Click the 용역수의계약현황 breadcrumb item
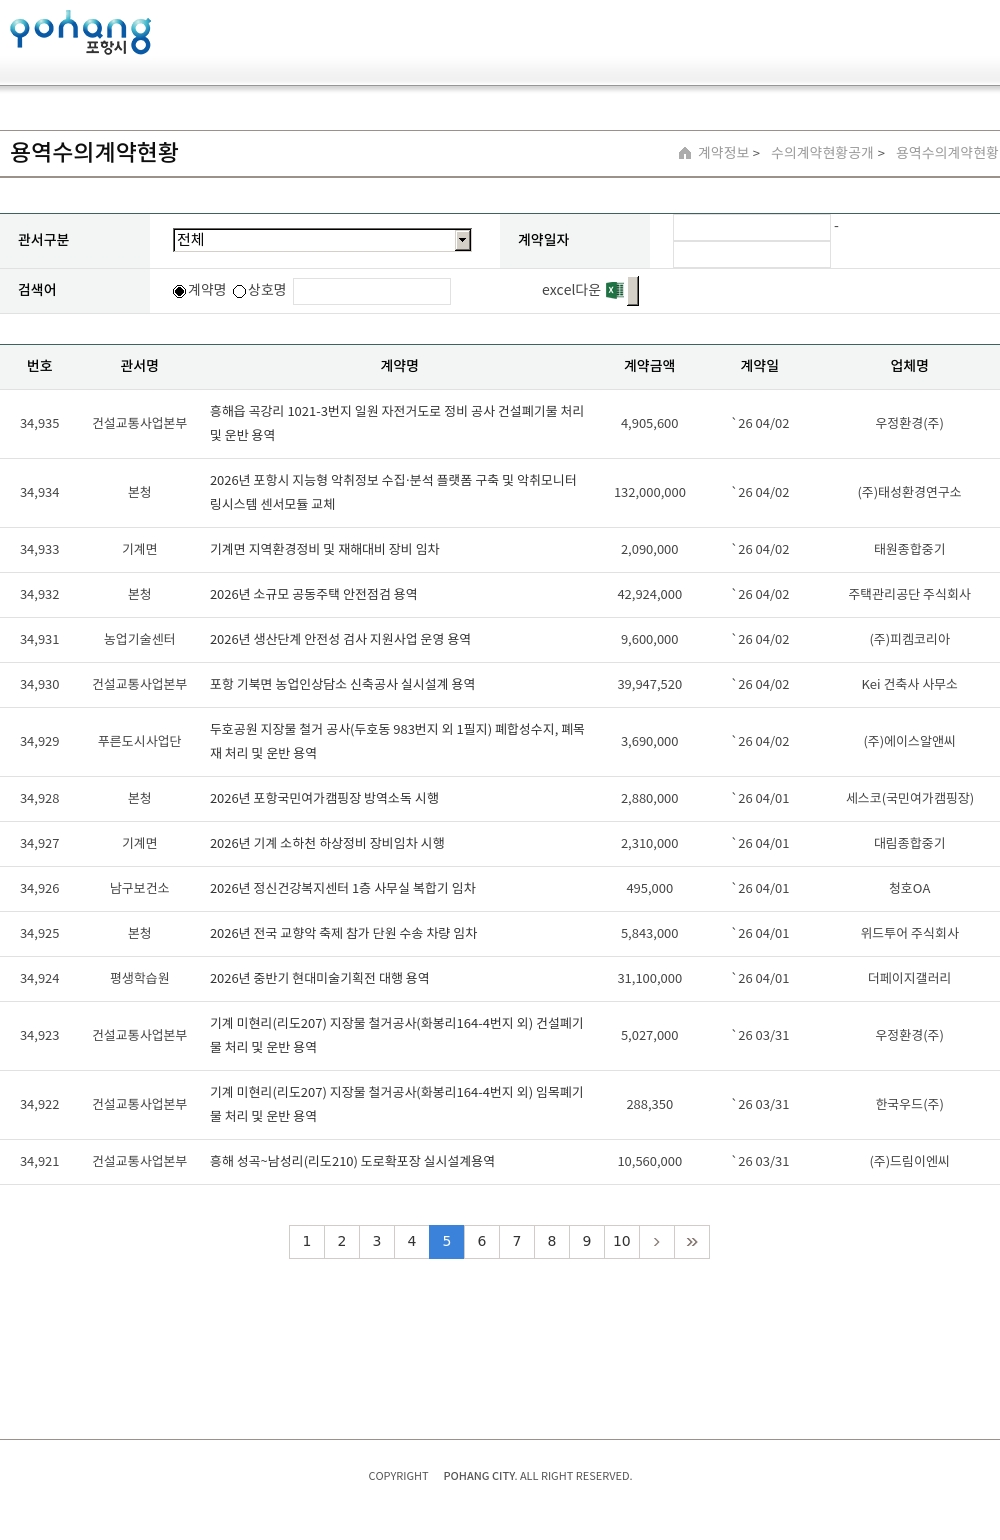Viewport: 1000px width, 1540px height. click(946, 153)
